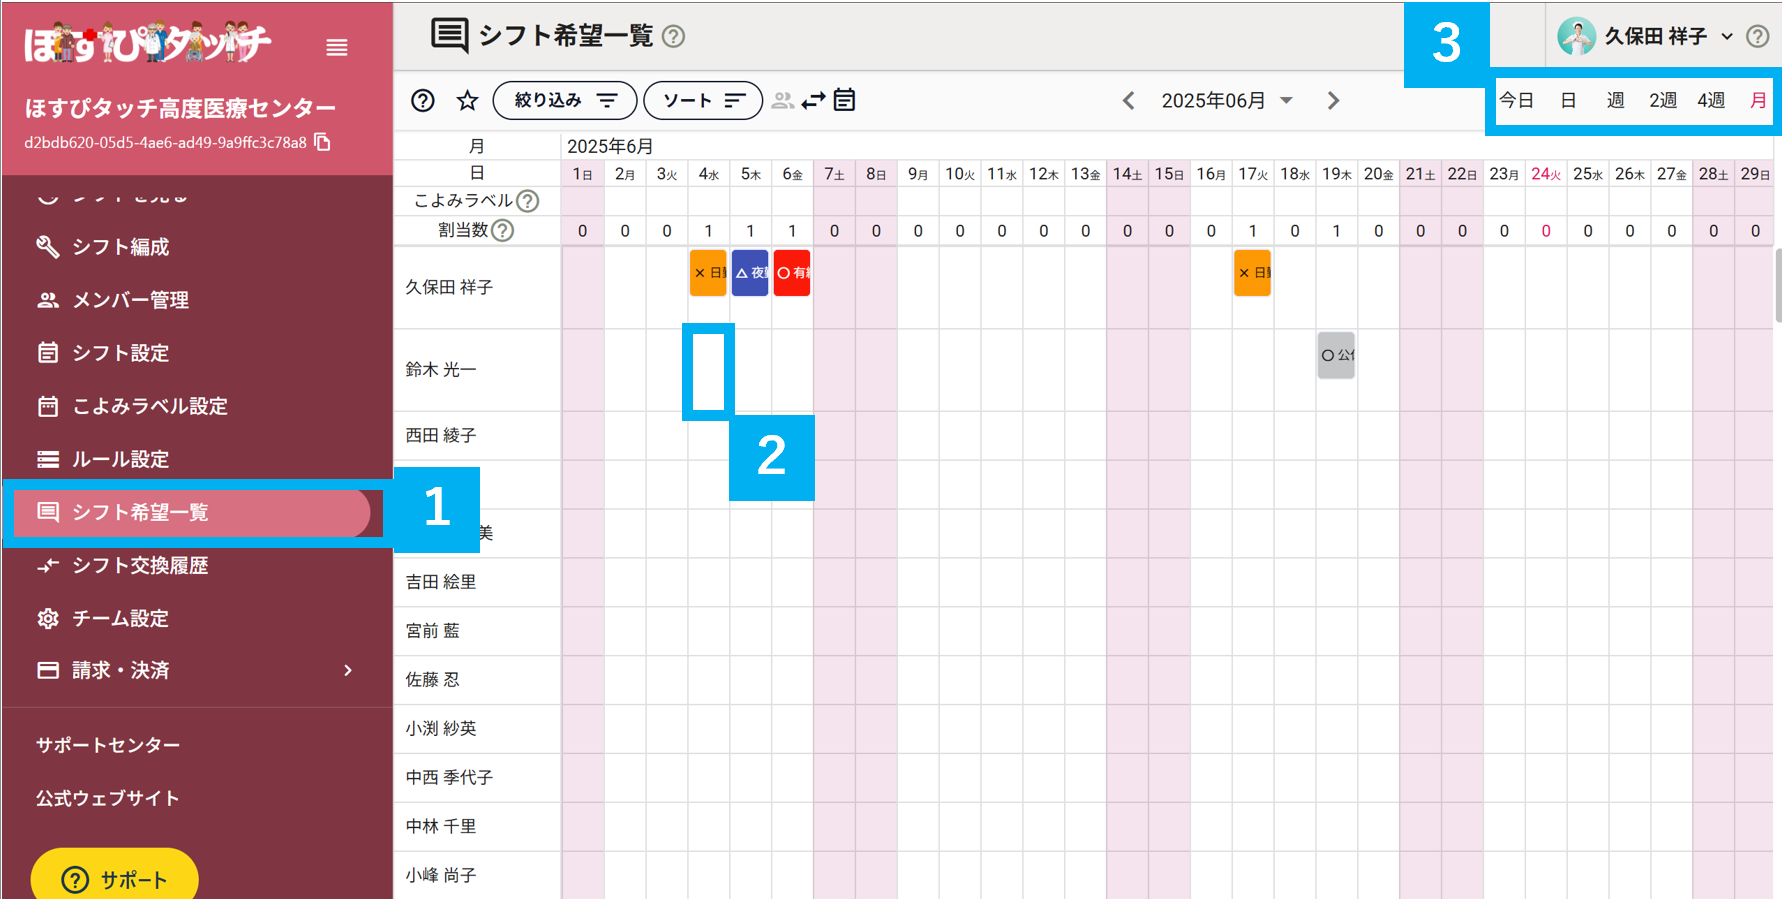
Task: Open サポートセンター link
Action: [108, 745]
